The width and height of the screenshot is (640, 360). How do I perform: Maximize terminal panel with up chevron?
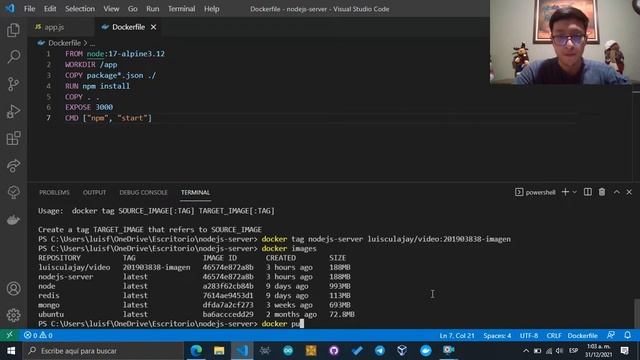[617, 192]
